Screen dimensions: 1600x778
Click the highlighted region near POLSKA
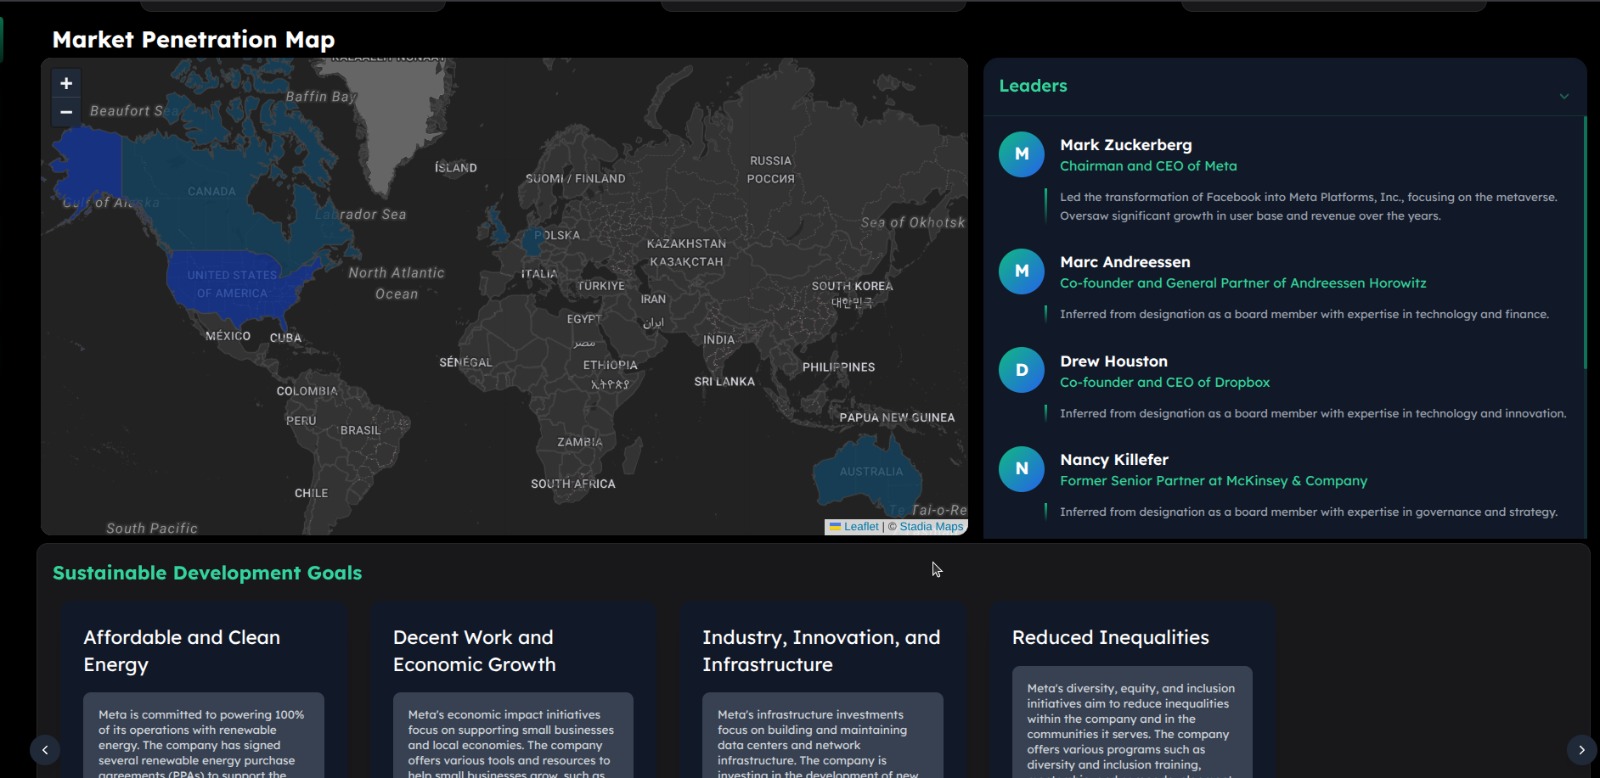point(531,241)
